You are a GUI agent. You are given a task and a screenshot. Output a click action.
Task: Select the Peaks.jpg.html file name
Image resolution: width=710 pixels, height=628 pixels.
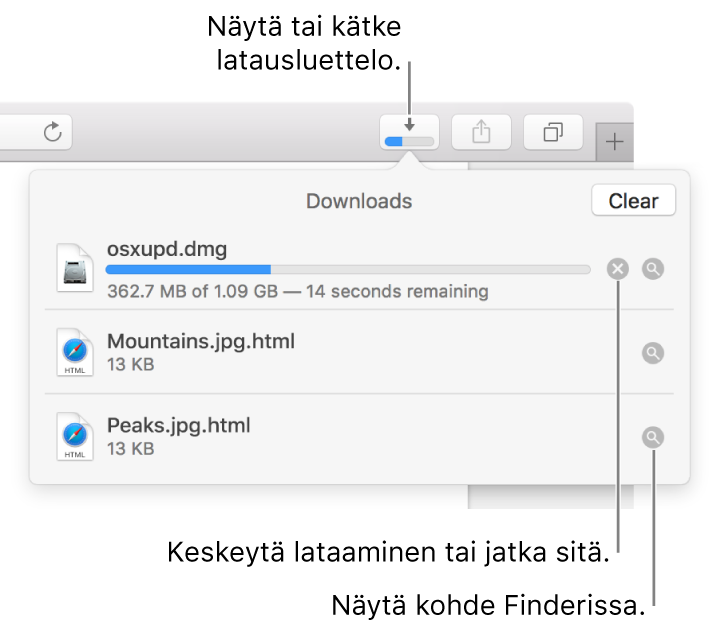178,426
